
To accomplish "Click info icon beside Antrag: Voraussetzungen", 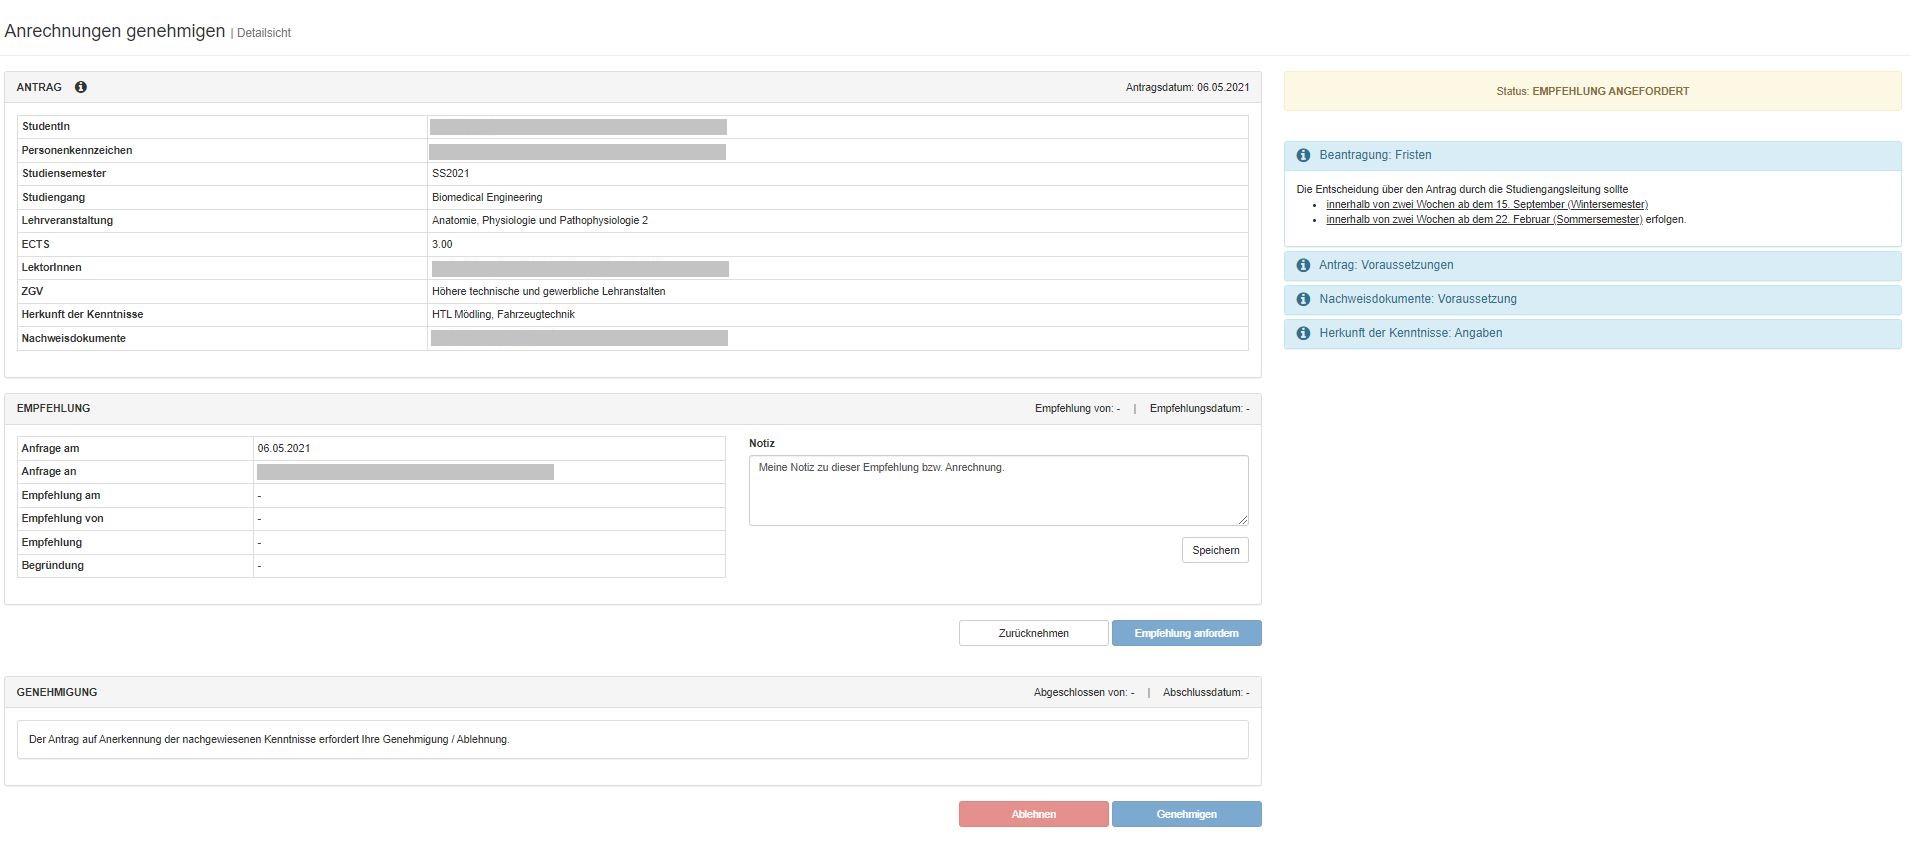I will click(x=1303, y=265).
